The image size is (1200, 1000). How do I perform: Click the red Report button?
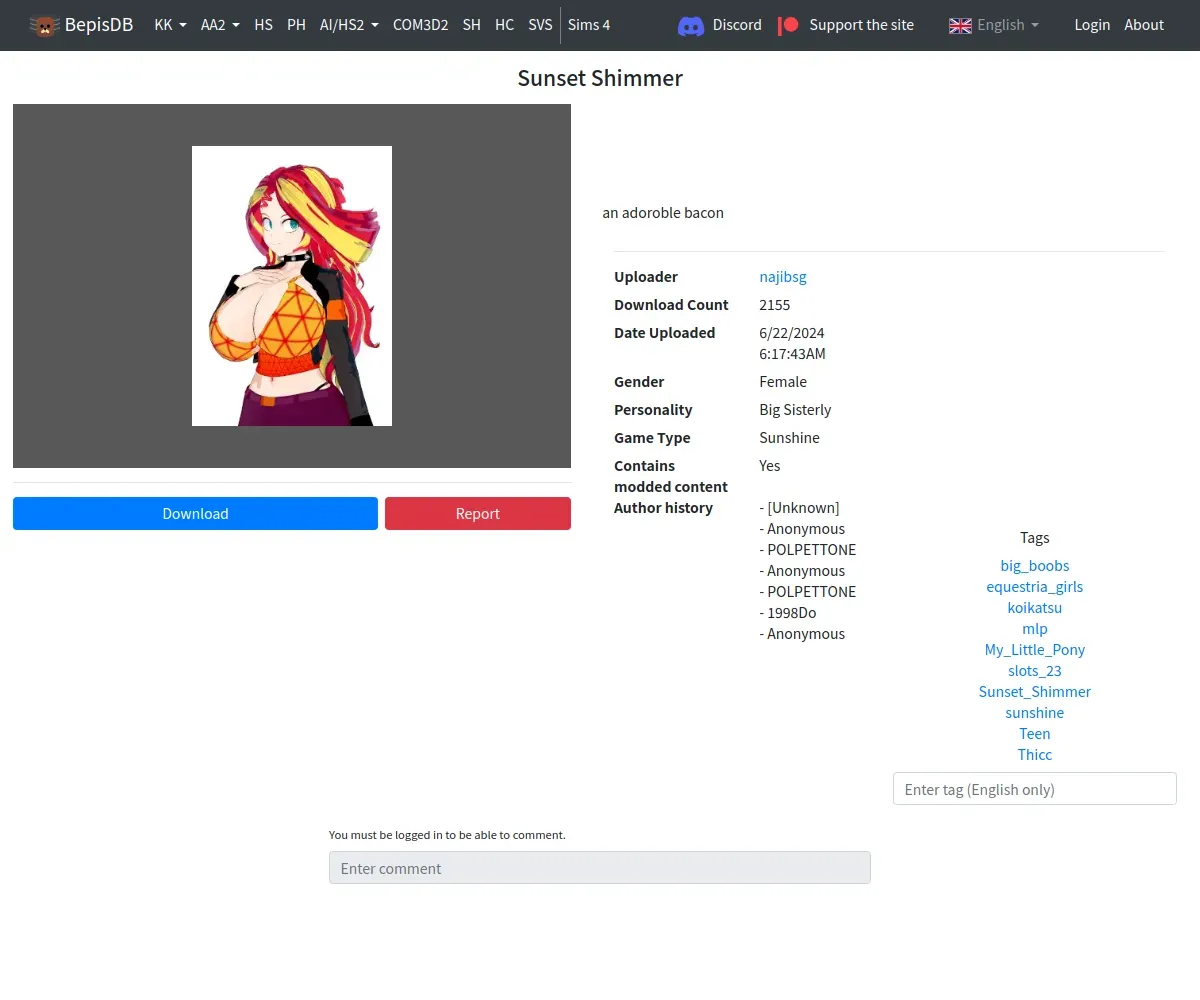pyautogui.click(x=478, y=513)
